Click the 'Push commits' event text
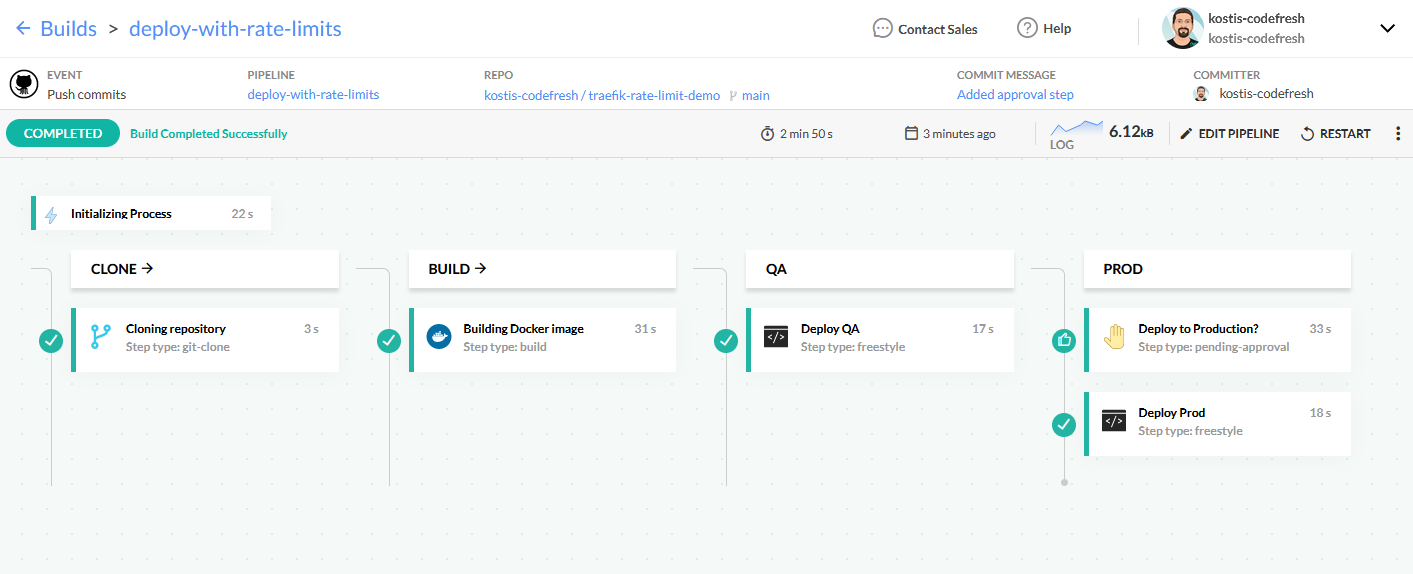Screen dimensions: 1413x574 (x=87, y=95)
